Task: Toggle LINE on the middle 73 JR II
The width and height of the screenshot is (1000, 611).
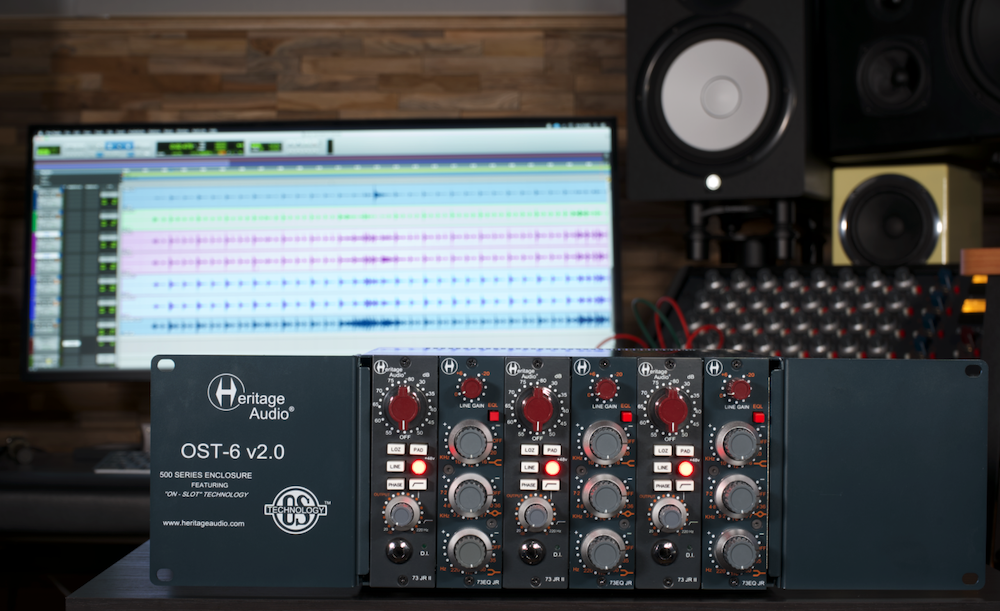Action: tap(529, 467)
